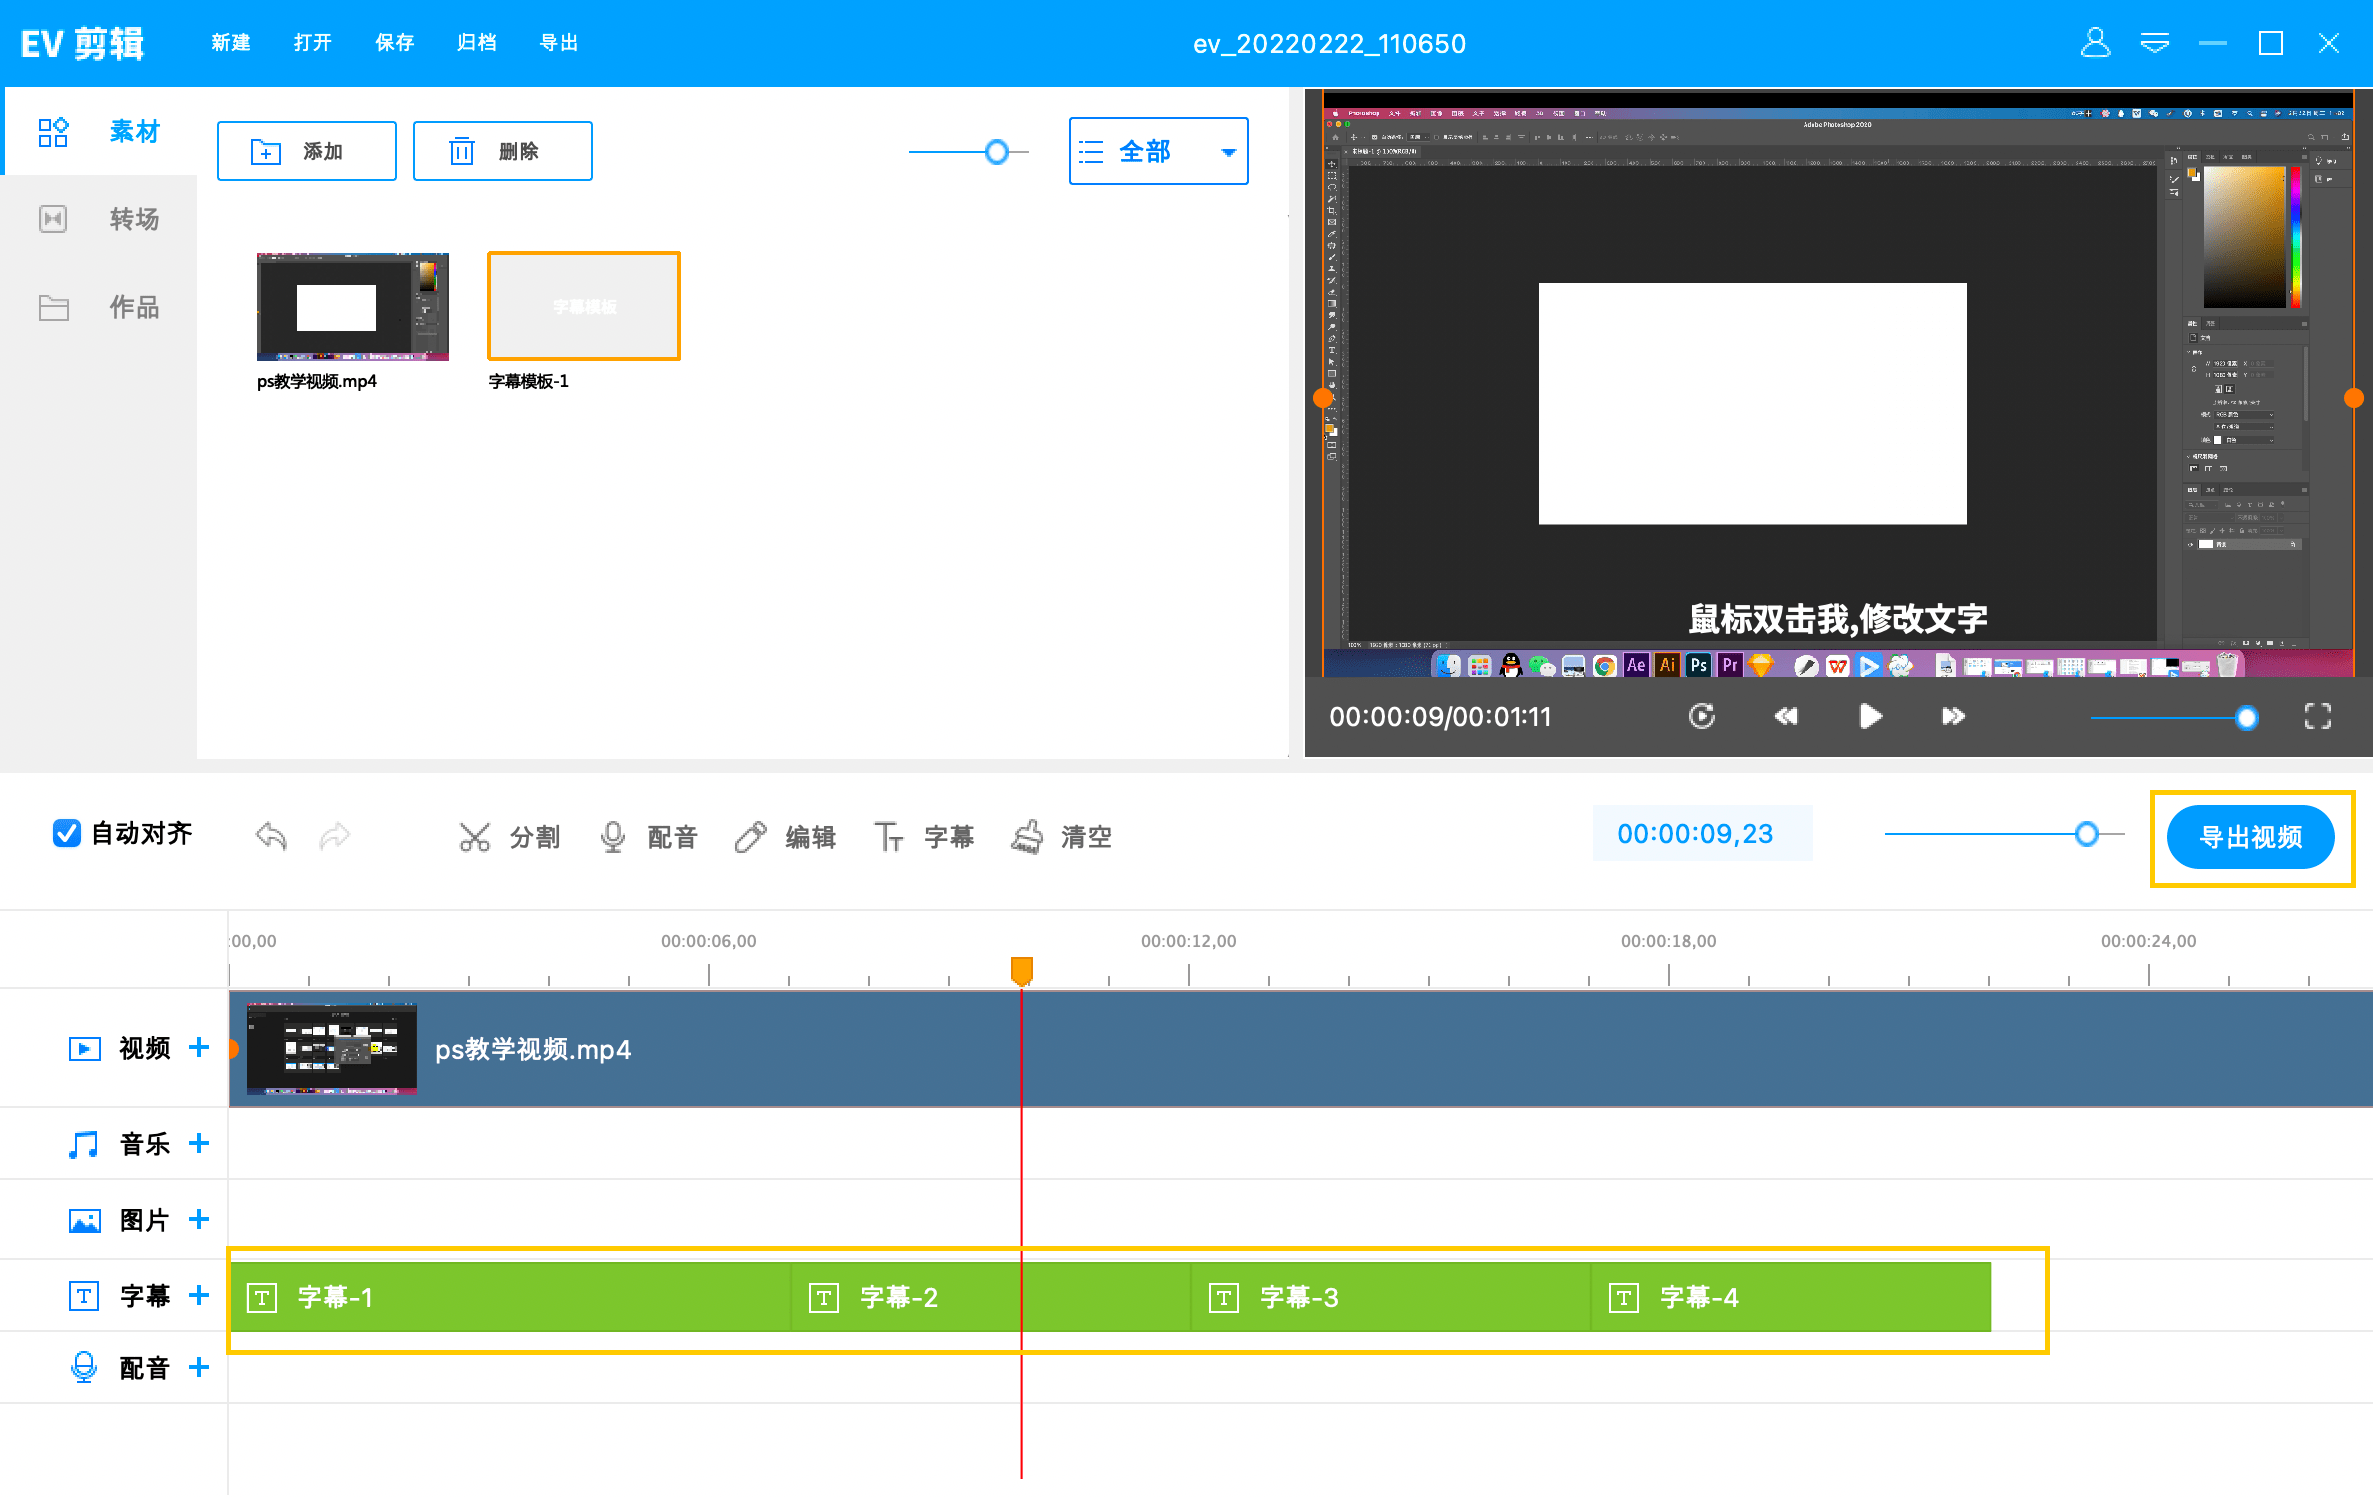This screenshot has height=1497, width=2373.
Task: Select the 字幕-3 clip on timeline
Action: pos(1390,1297)
